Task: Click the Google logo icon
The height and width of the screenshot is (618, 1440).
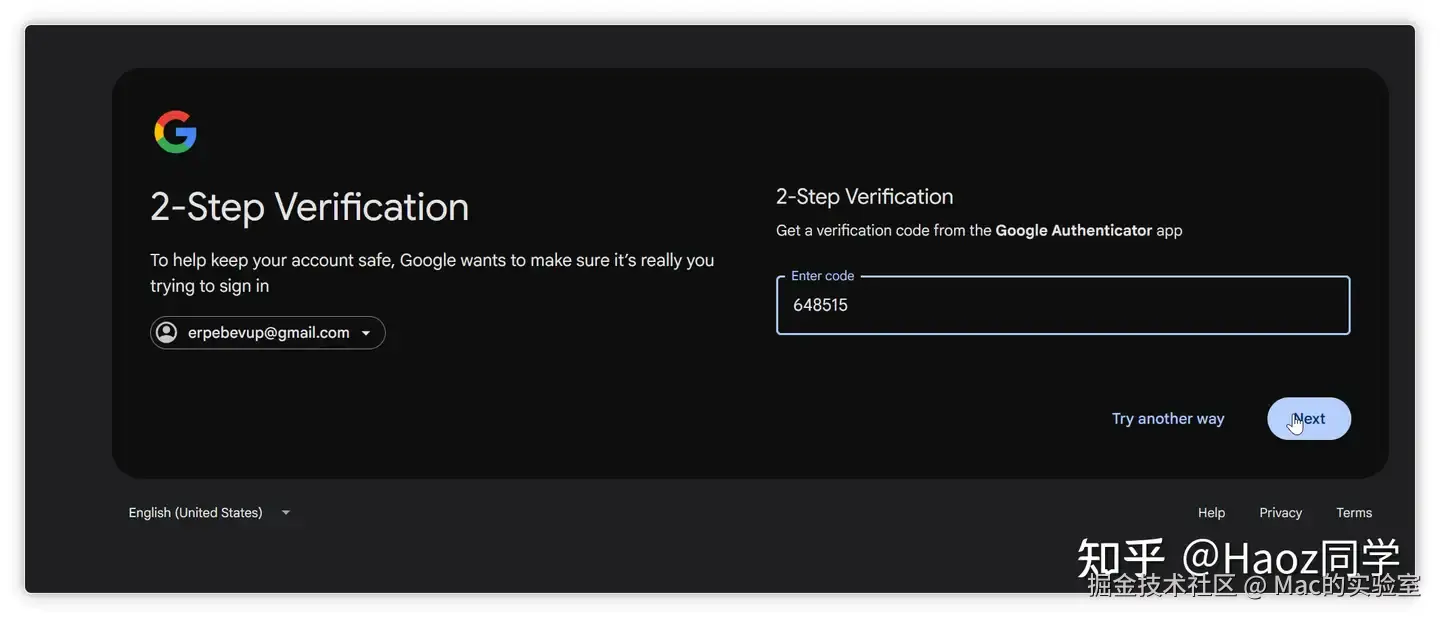Action: point(175,132)
